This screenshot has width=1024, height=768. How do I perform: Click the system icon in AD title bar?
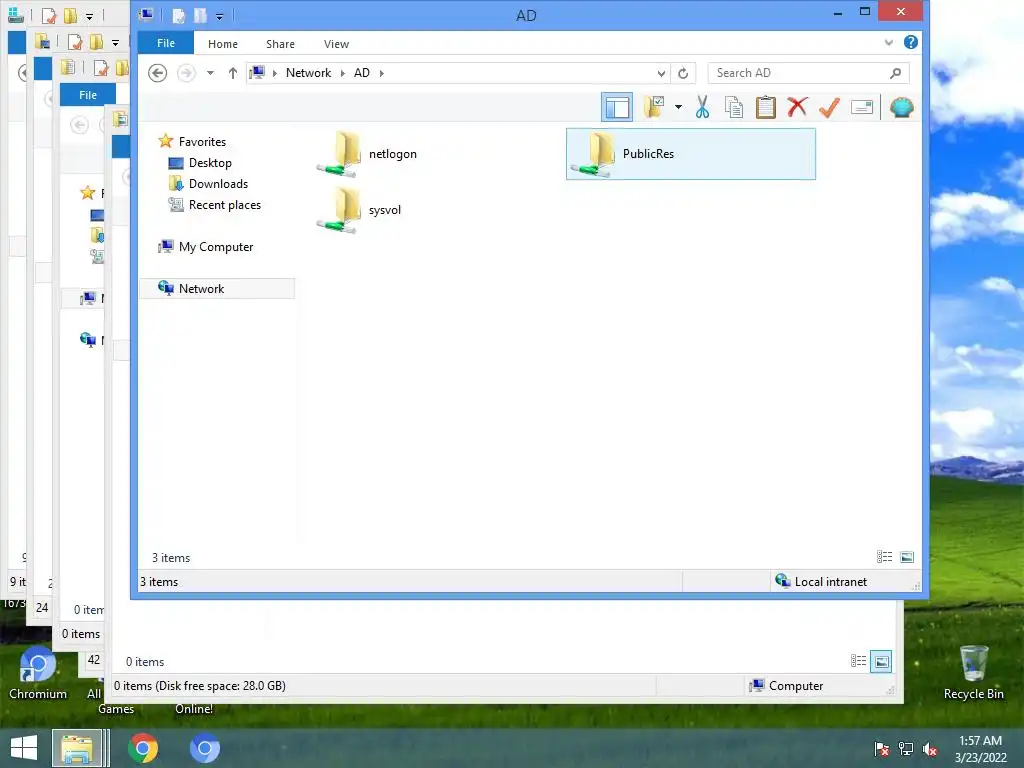point(147,14)
